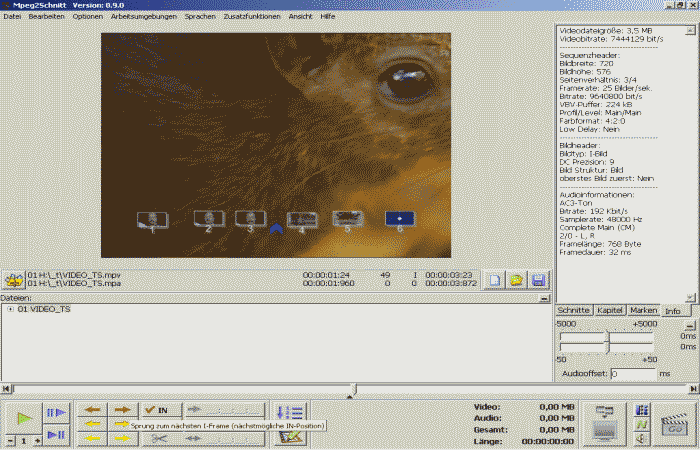Image resolution: width=700 pixels, height=450 pixels.
Task: Start cutting with the clapperboard GO button
Action: 675,425
